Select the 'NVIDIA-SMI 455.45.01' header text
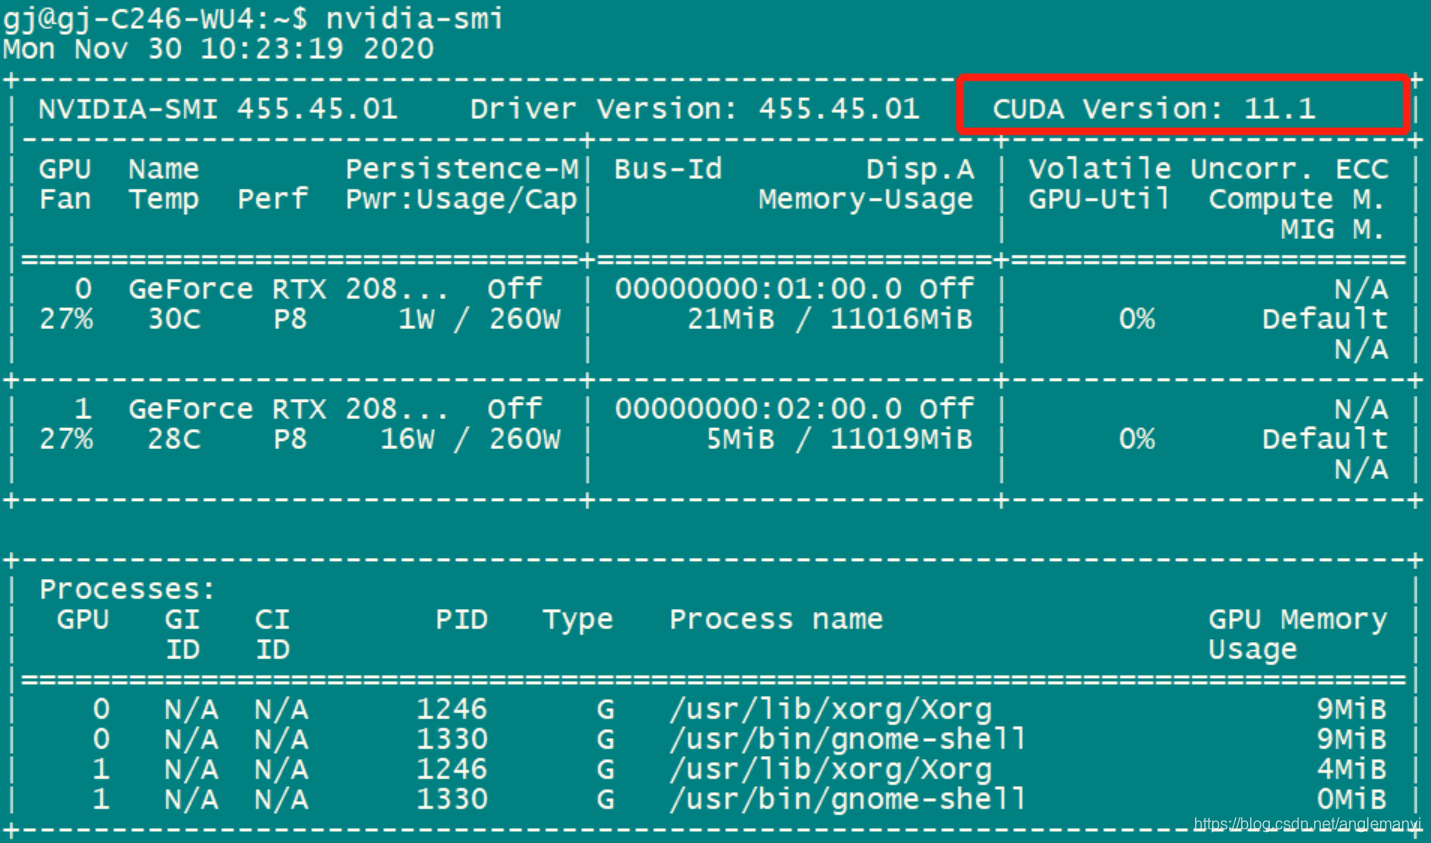The image size is (1431, 843). [218, 108]
